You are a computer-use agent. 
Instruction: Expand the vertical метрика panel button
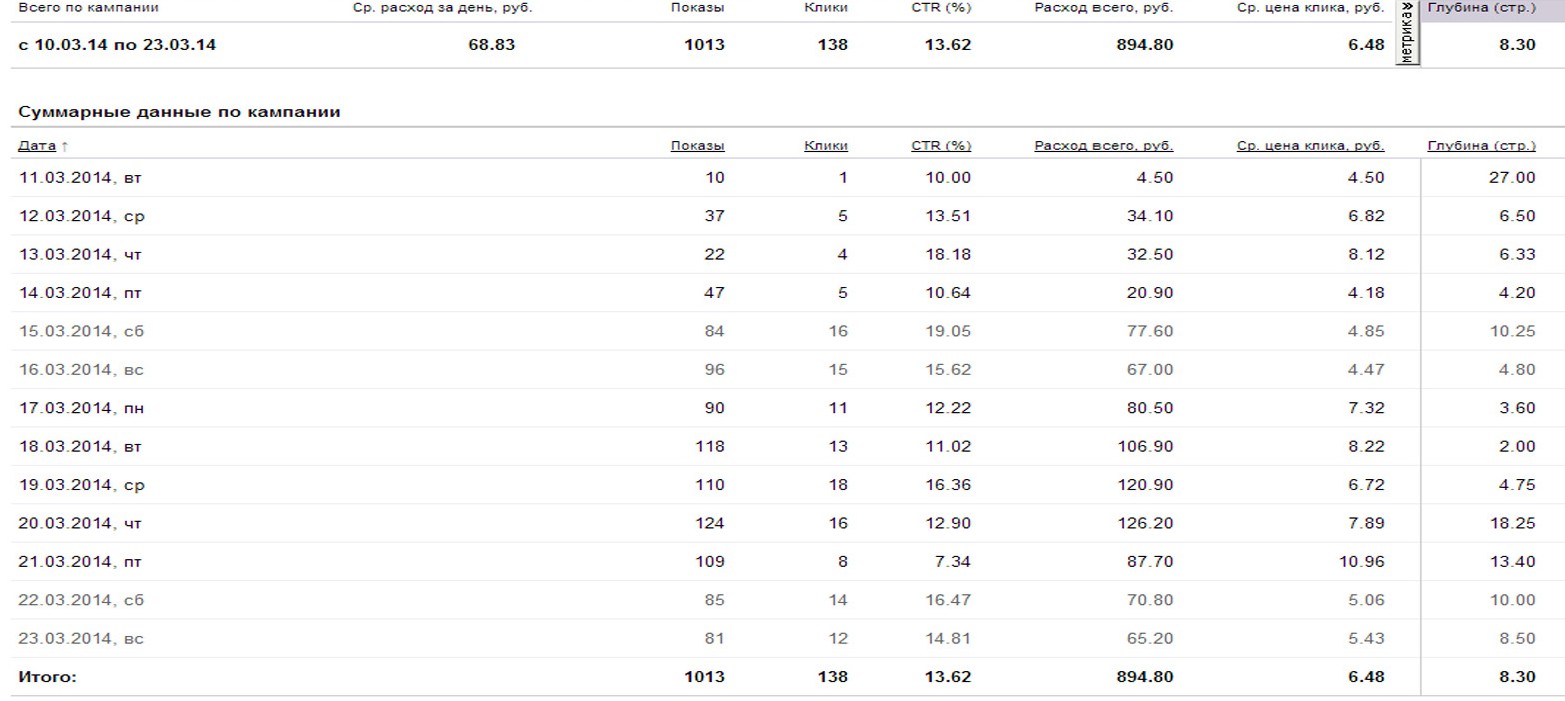coord(1407,34)
